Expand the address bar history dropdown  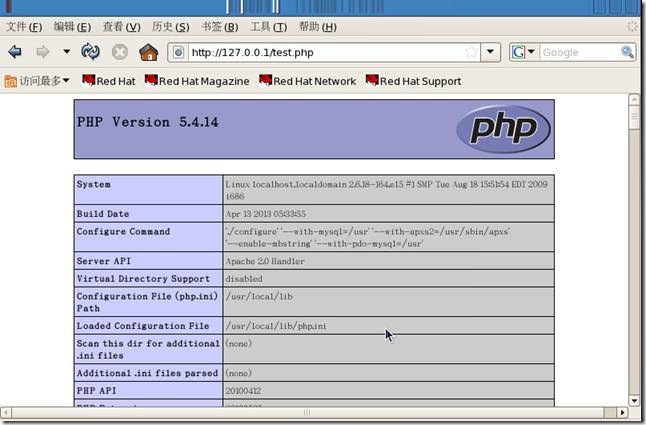(490, 52)
